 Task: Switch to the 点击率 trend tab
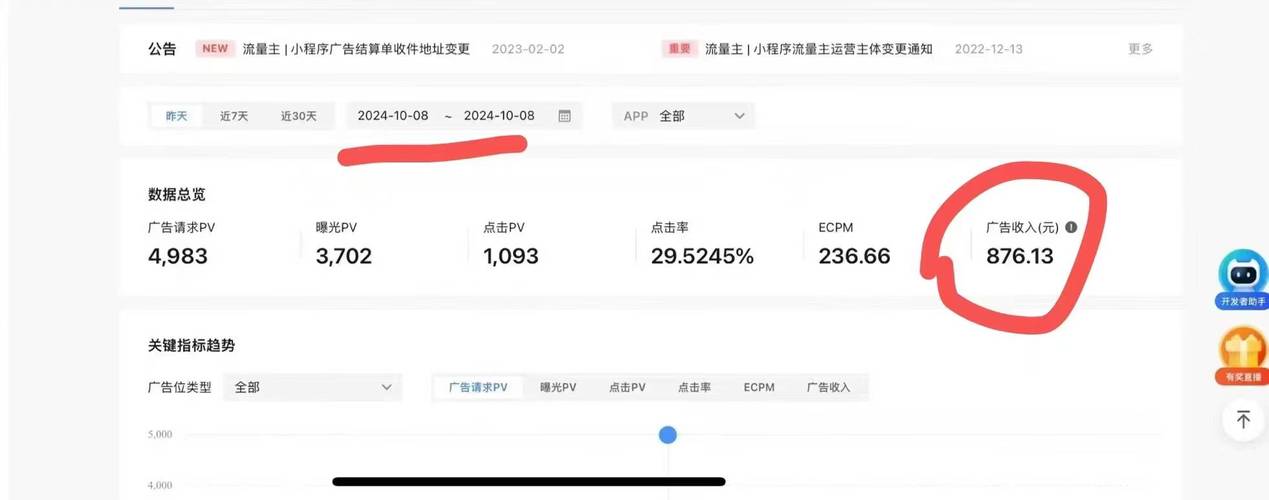694,387
